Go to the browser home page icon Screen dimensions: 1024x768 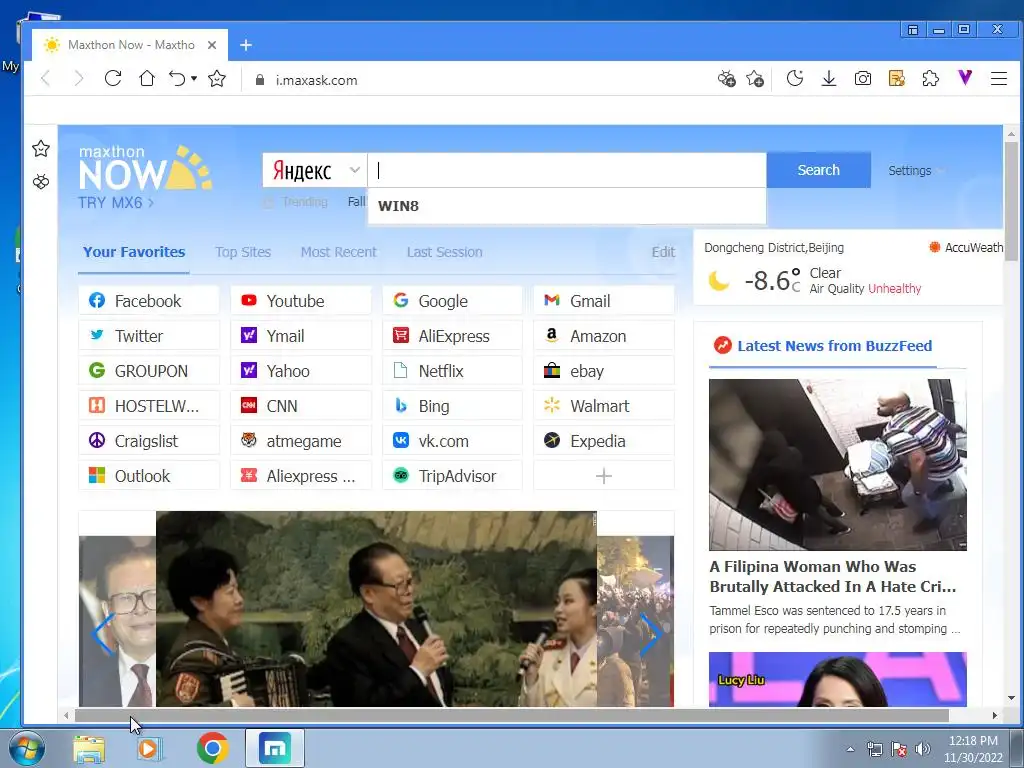[x=147, y=79]
